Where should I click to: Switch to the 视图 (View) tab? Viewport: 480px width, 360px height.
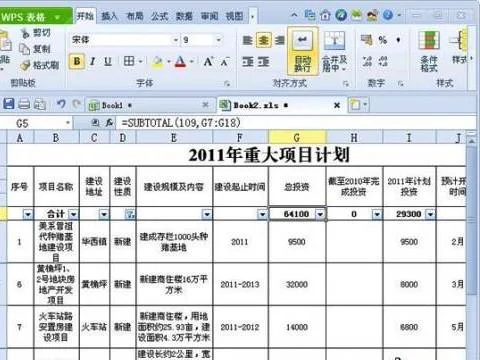[234, 16]
